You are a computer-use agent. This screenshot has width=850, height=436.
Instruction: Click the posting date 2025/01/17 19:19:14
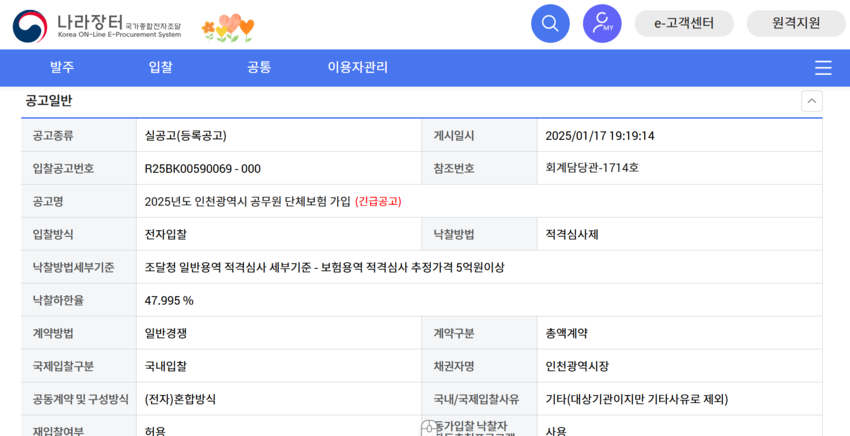[599, 135]
